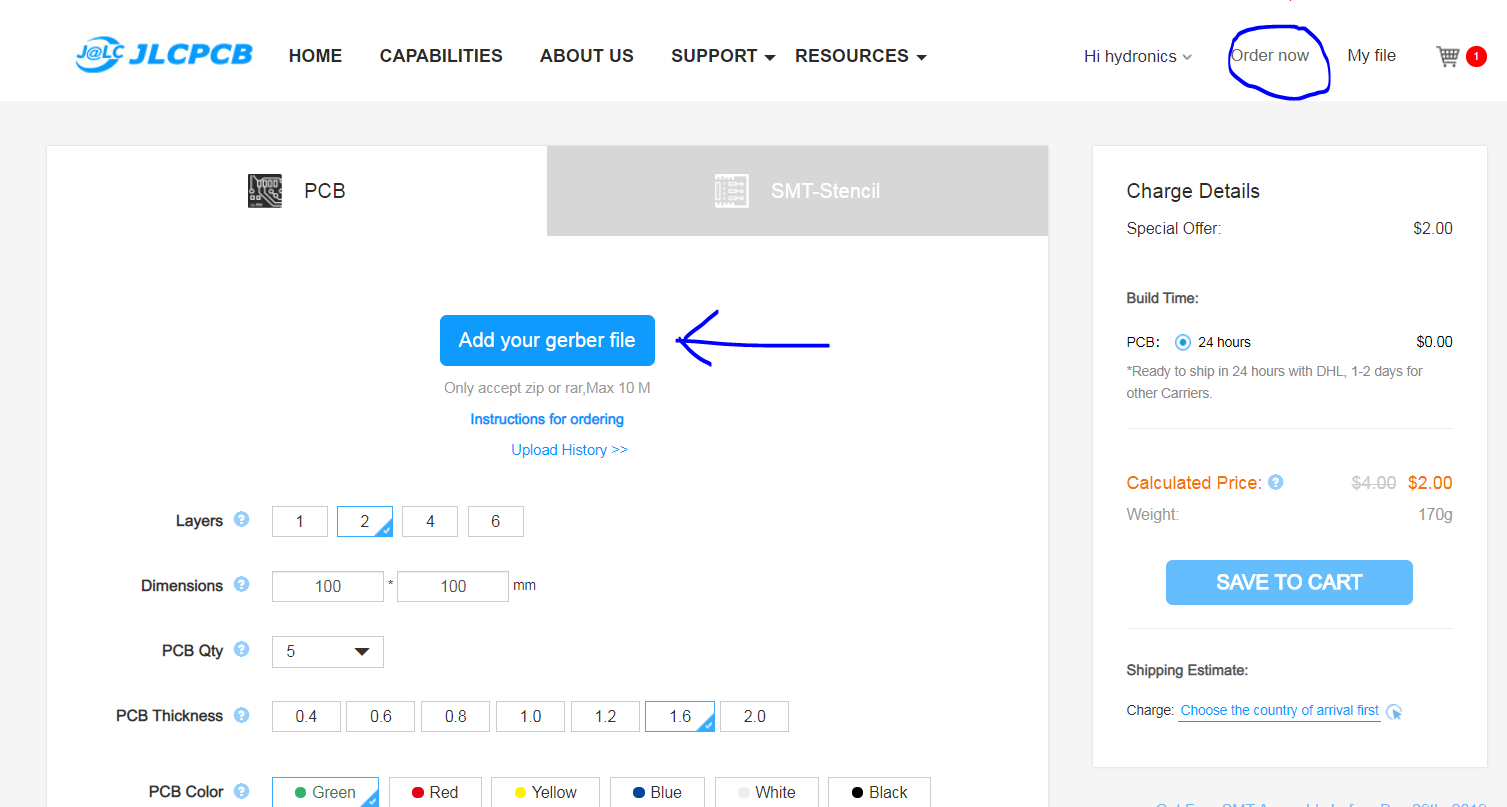
Task: Open the shopping cart icon
Action: [1448, 56]
